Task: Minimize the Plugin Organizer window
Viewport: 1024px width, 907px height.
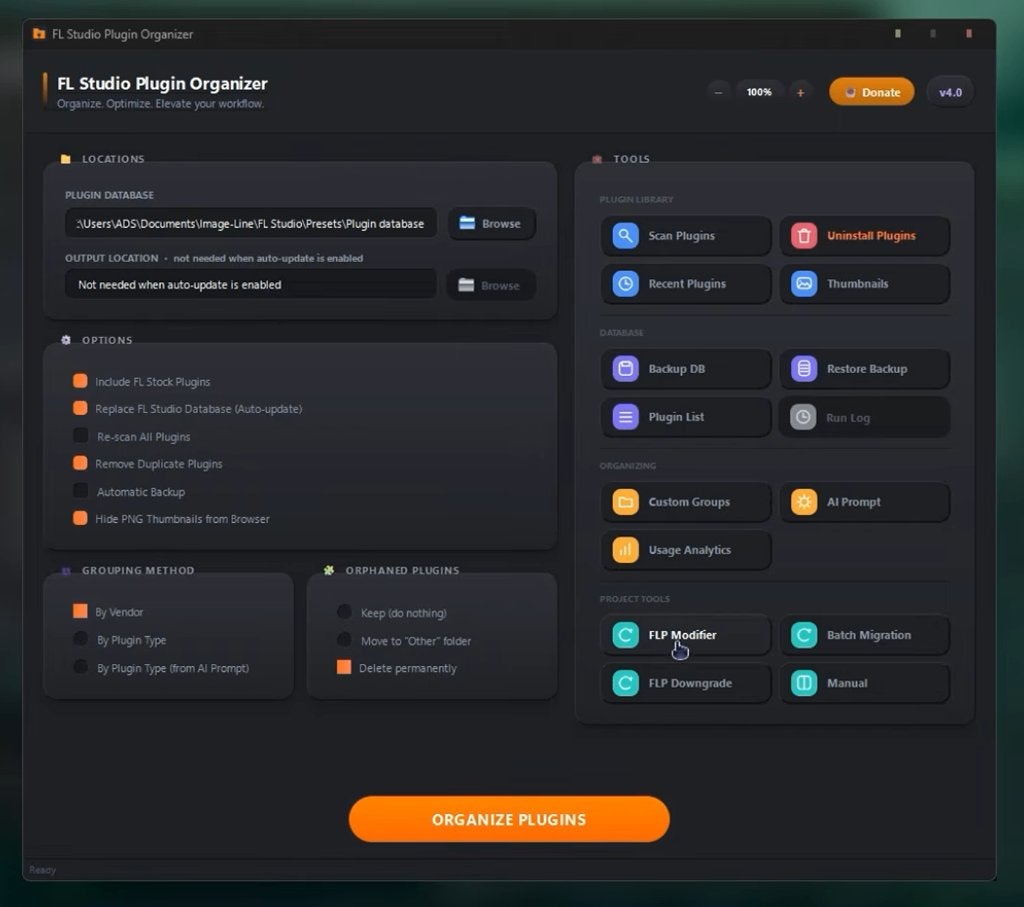Action: pos(898,34)
